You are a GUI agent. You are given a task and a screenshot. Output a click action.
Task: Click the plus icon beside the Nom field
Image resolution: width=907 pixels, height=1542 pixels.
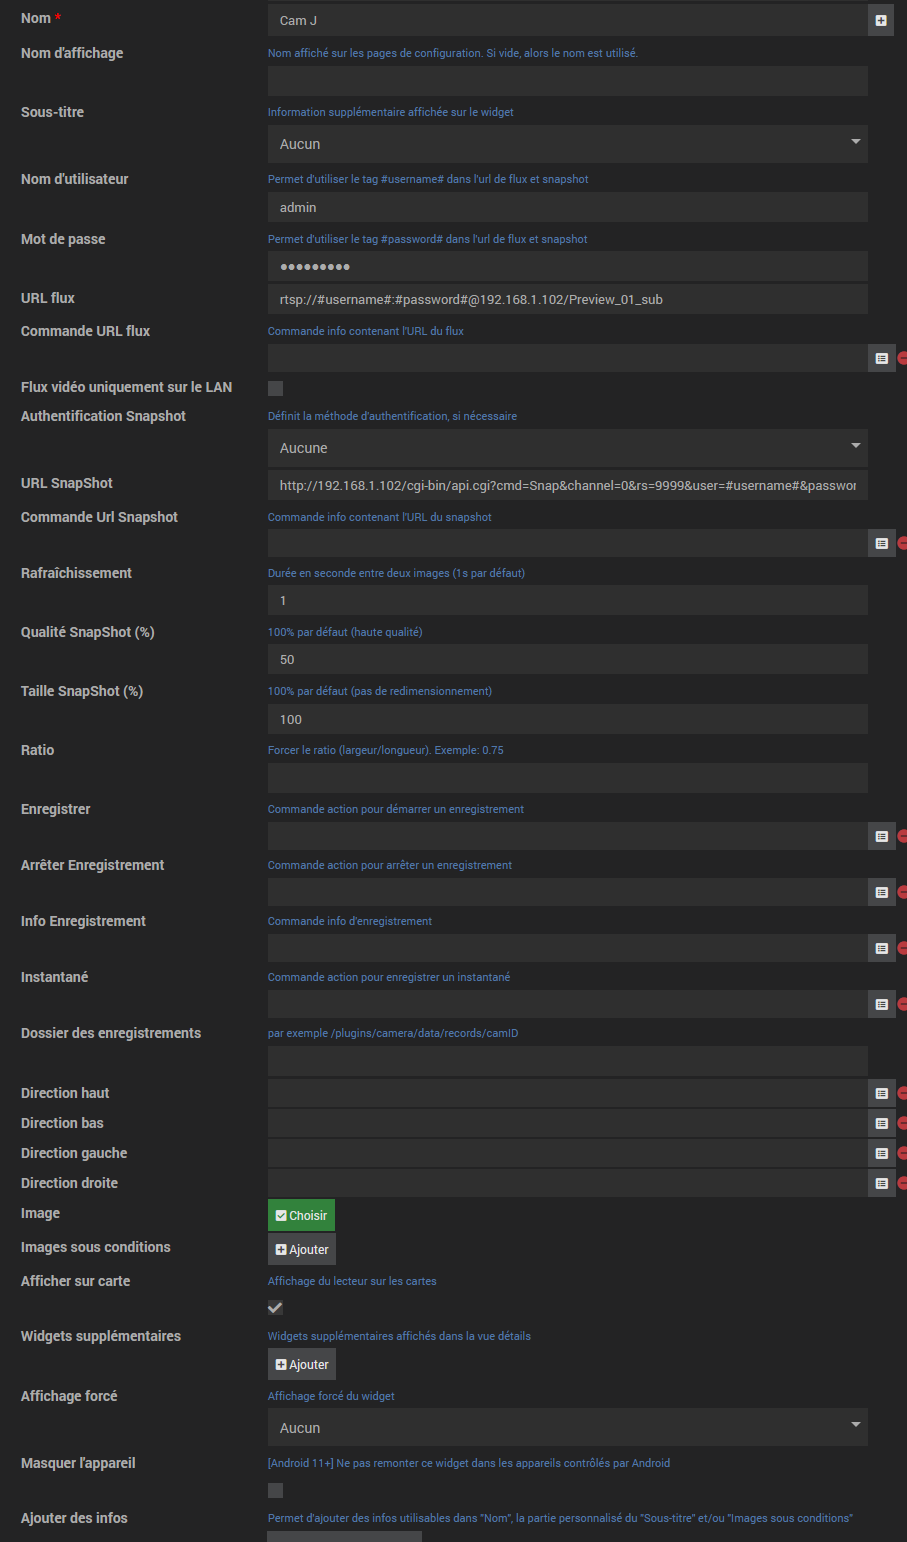pos(881,20)
